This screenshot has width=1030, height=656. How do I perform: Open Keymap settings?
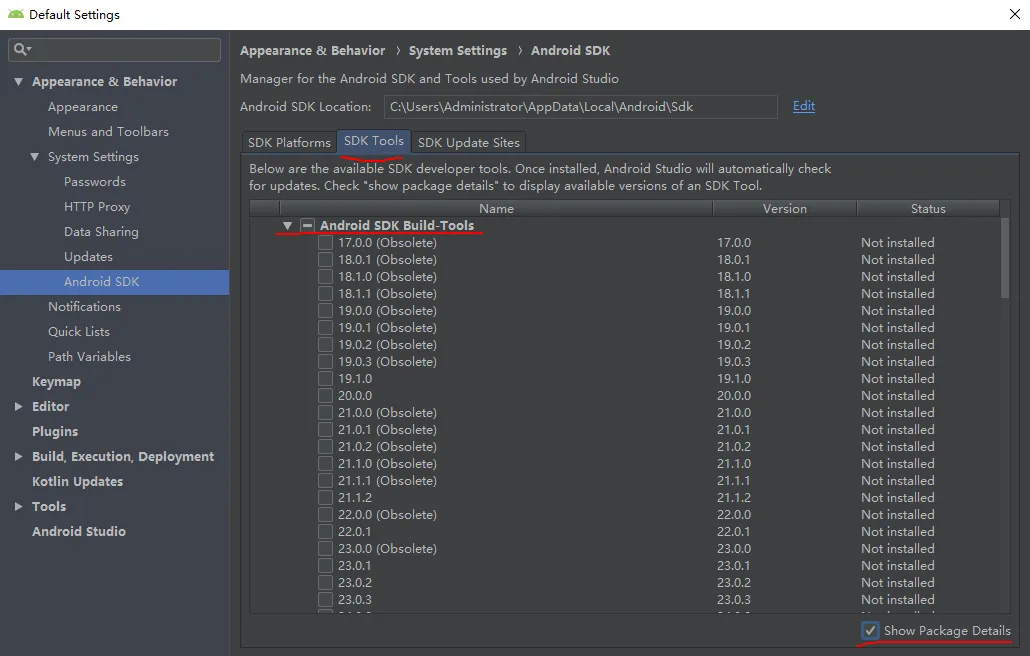click(x=56, y=382)
